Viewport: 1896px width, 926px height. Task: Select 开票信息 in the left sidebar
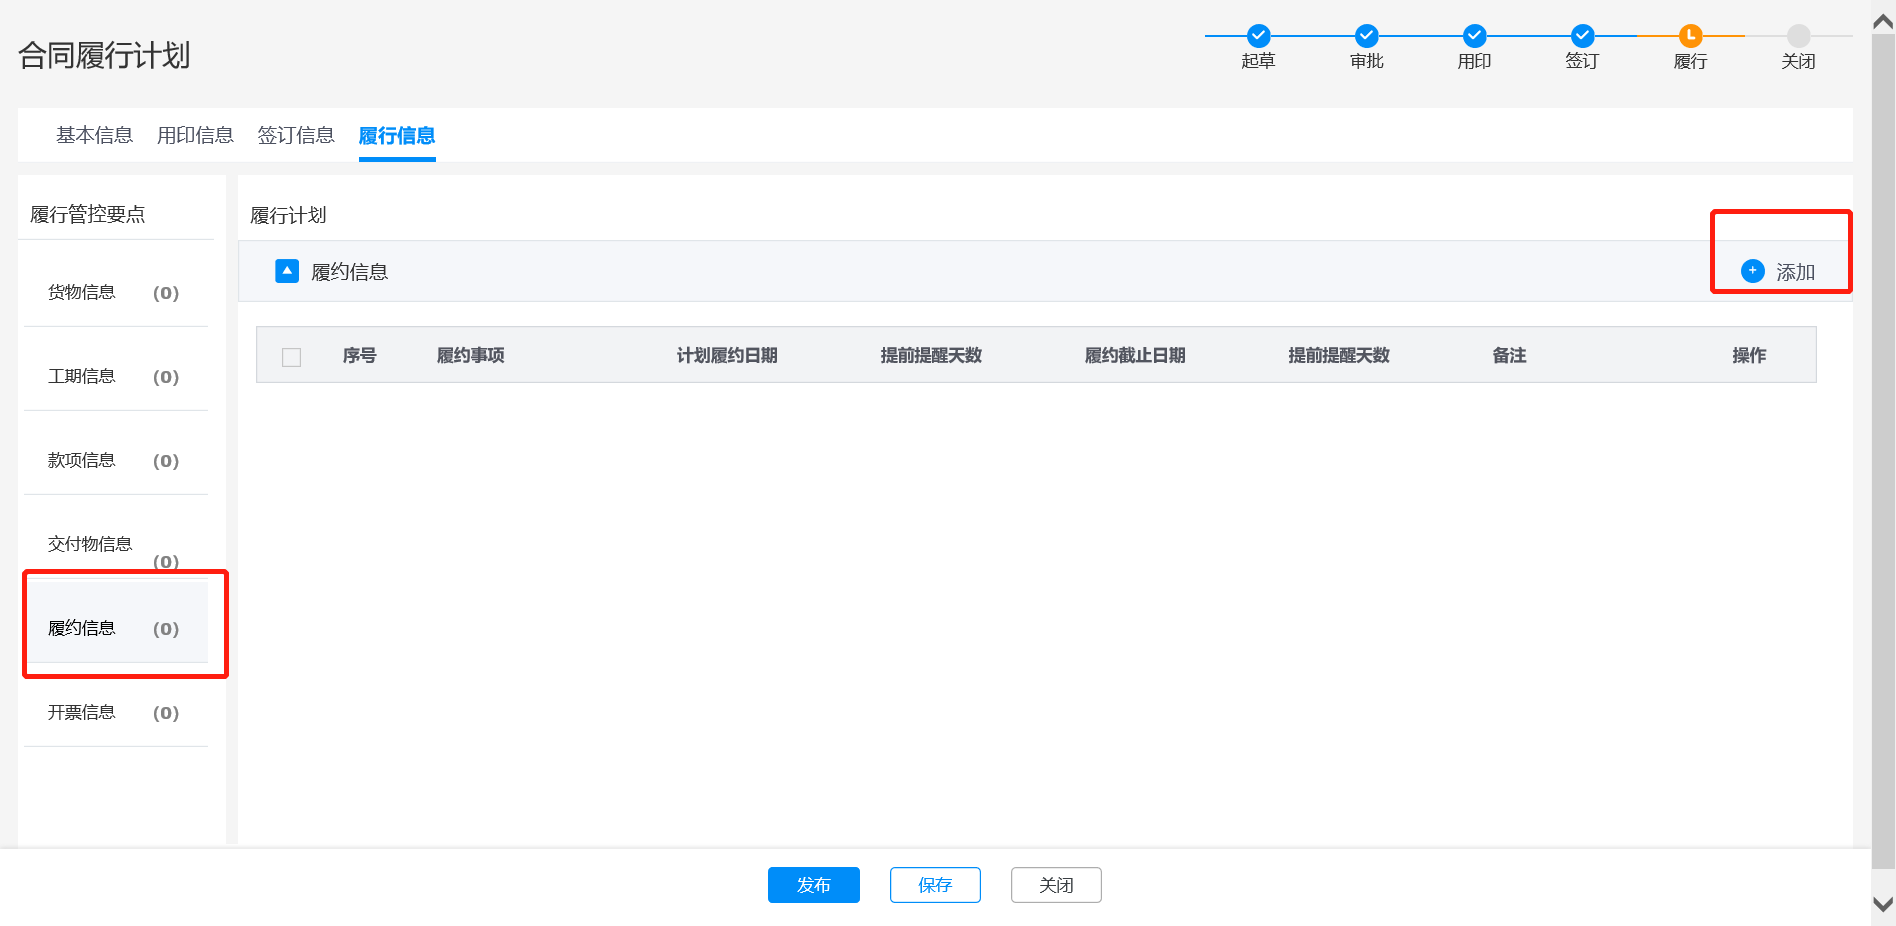point(82,712)
